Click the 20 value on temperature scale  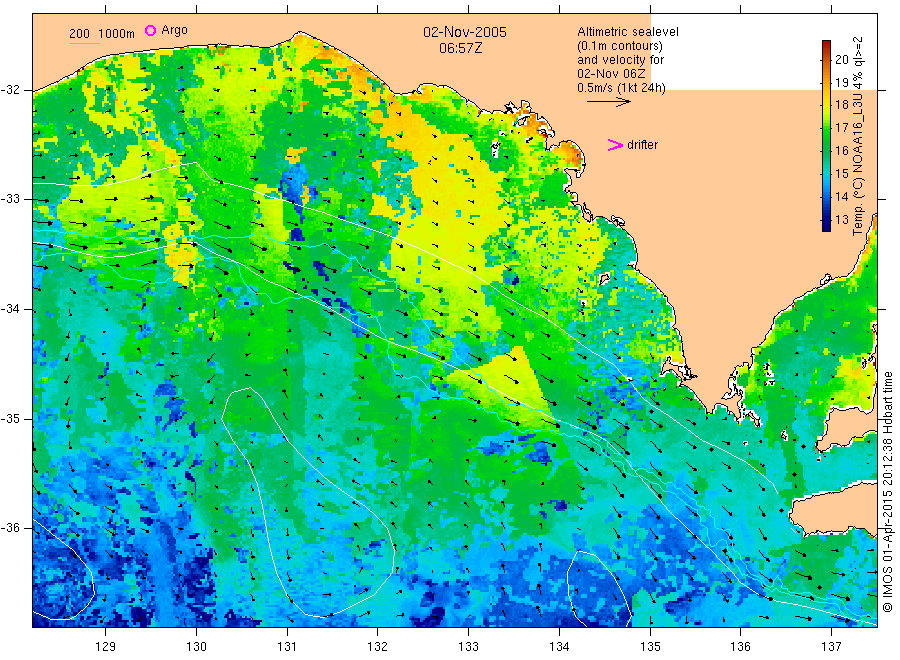pos(841,59)
